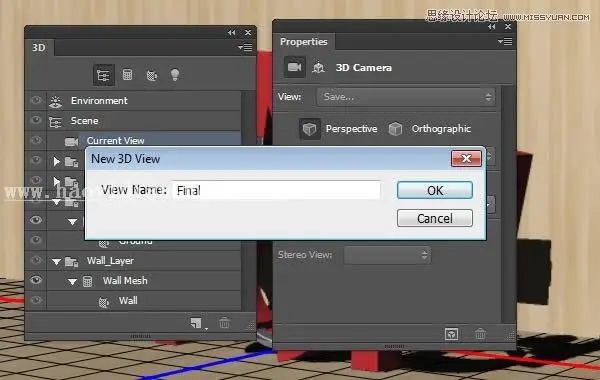Click the trash icon in 3D panel

click(x=224, y=323)
